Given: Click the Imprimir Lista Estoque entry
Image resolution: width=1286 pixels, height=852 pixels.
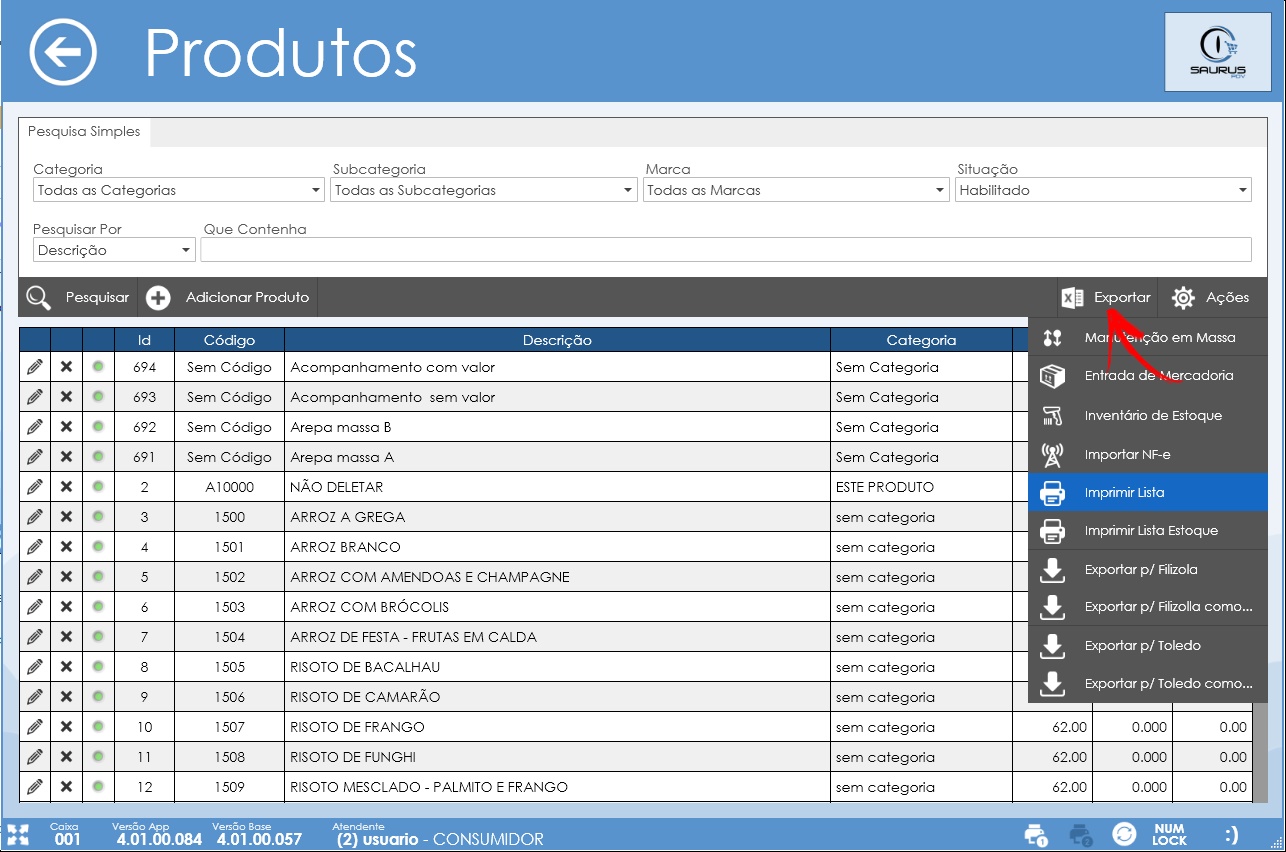Looking at the screenshot, I should (1148, 531).
